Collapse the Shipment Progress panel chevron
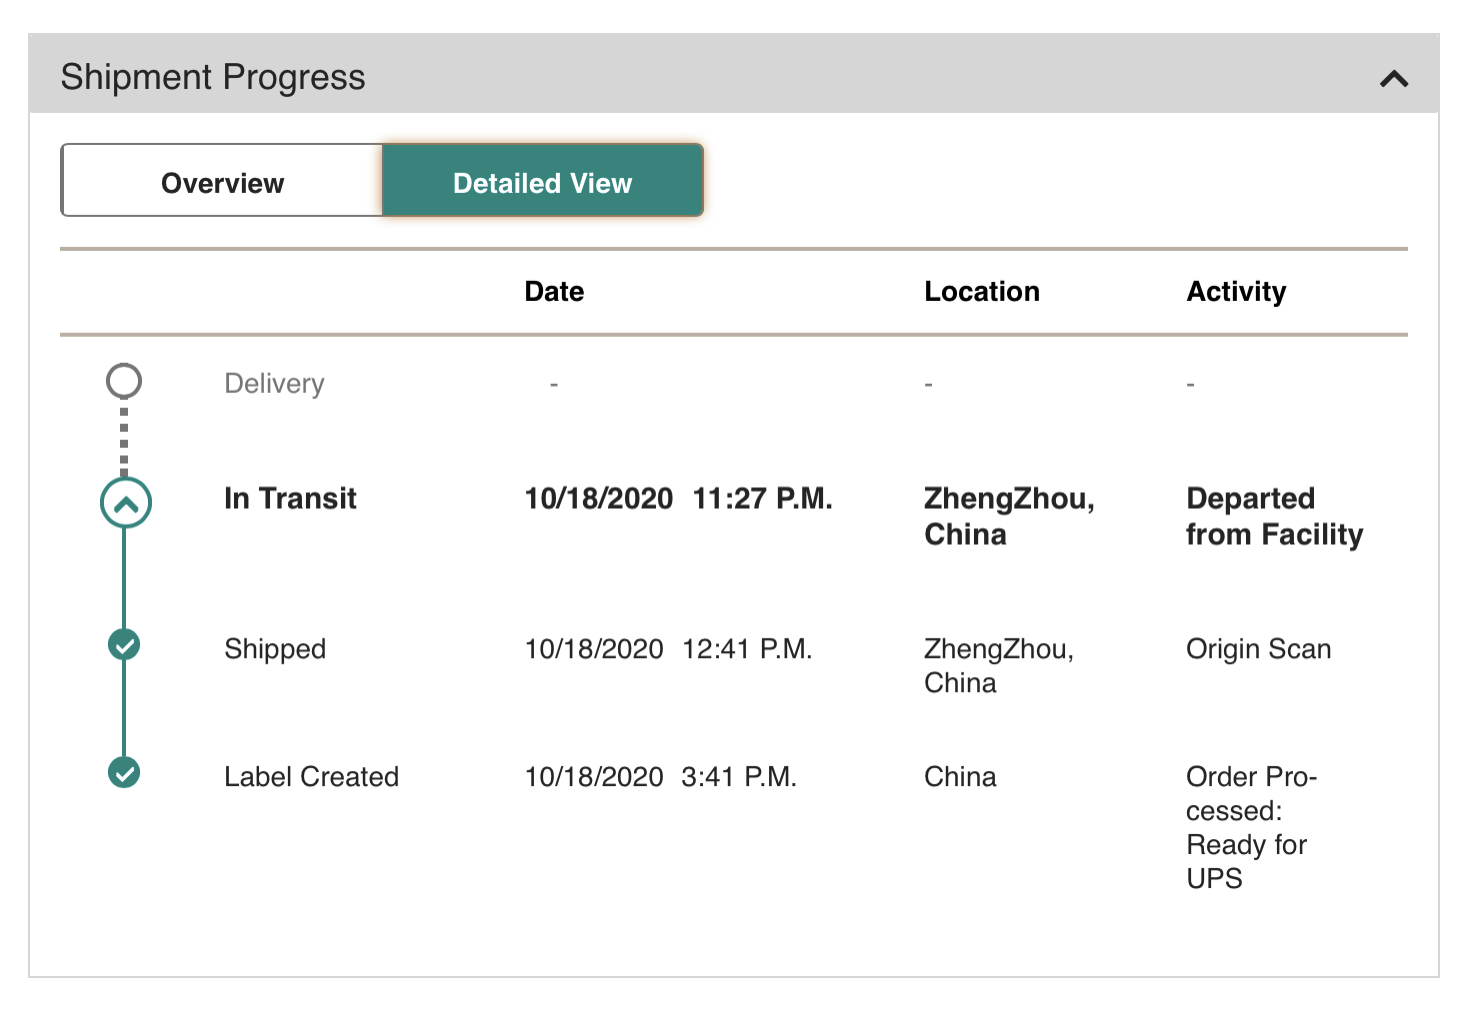 (1393, 78)
